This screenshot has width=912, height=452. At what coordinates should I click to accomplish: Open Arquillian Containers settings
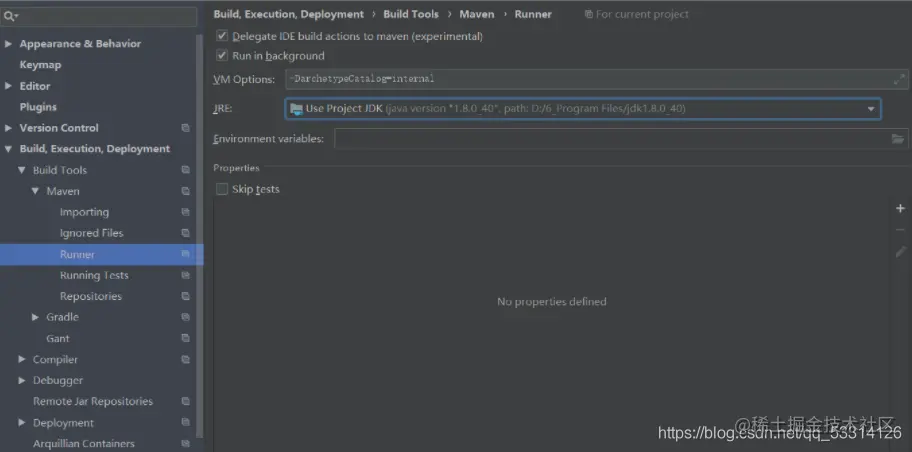pos(84,443)
